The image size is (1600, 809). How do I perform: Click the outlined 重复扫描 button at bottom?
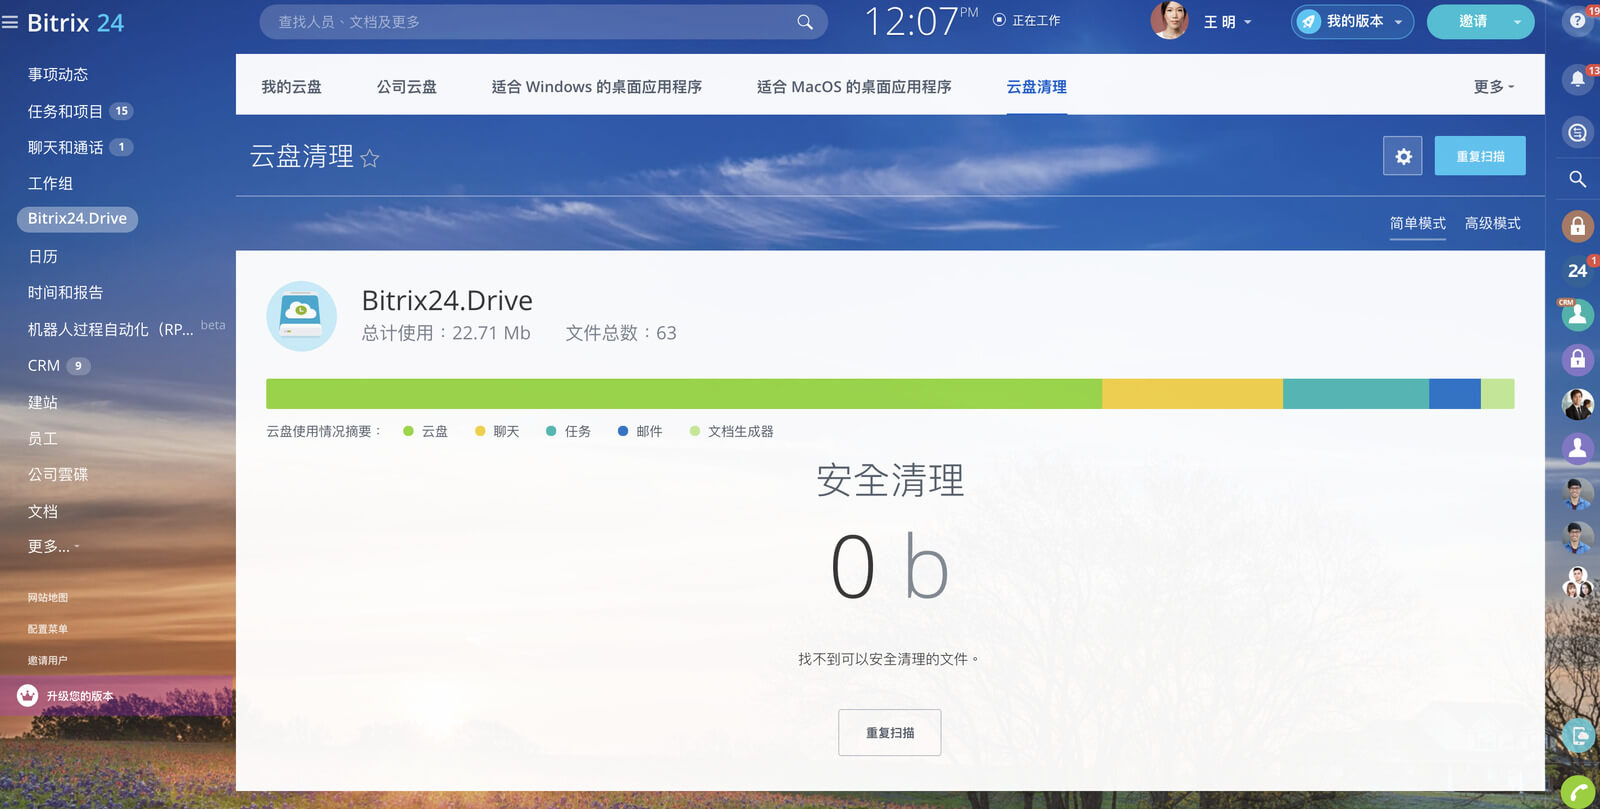[889, 733]
